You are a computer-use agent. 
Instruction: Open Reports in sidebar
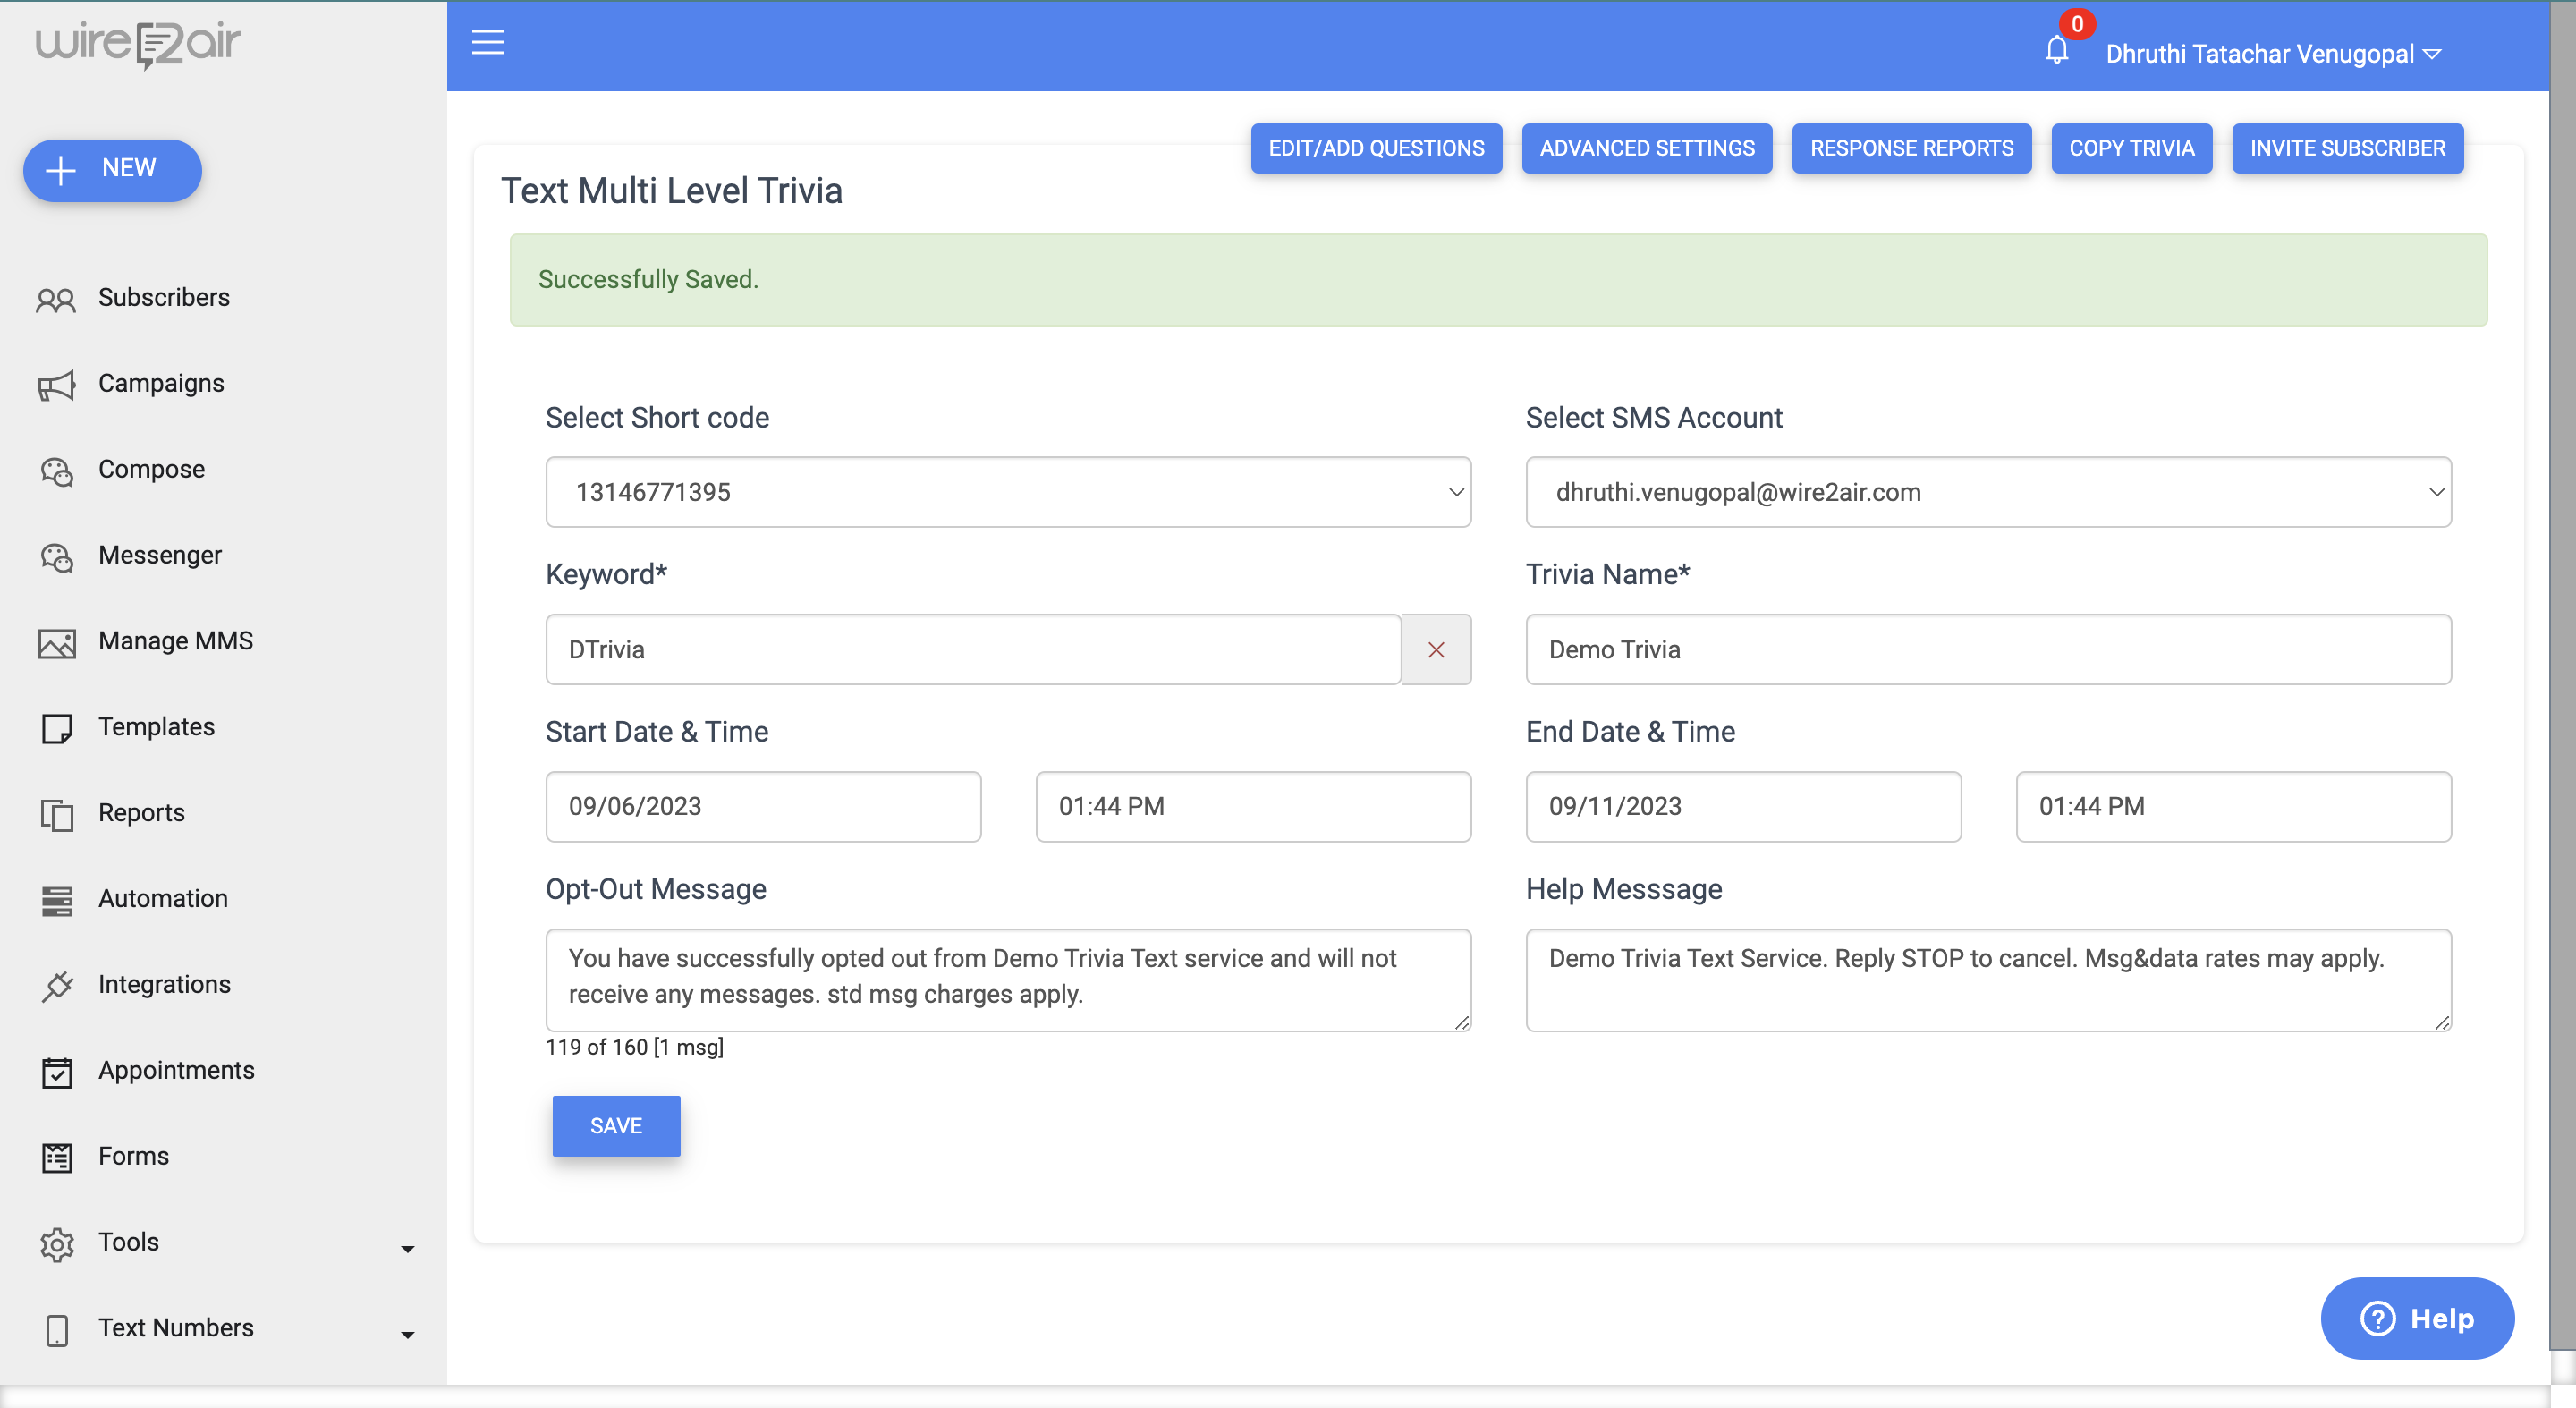(x=141, y=812)
